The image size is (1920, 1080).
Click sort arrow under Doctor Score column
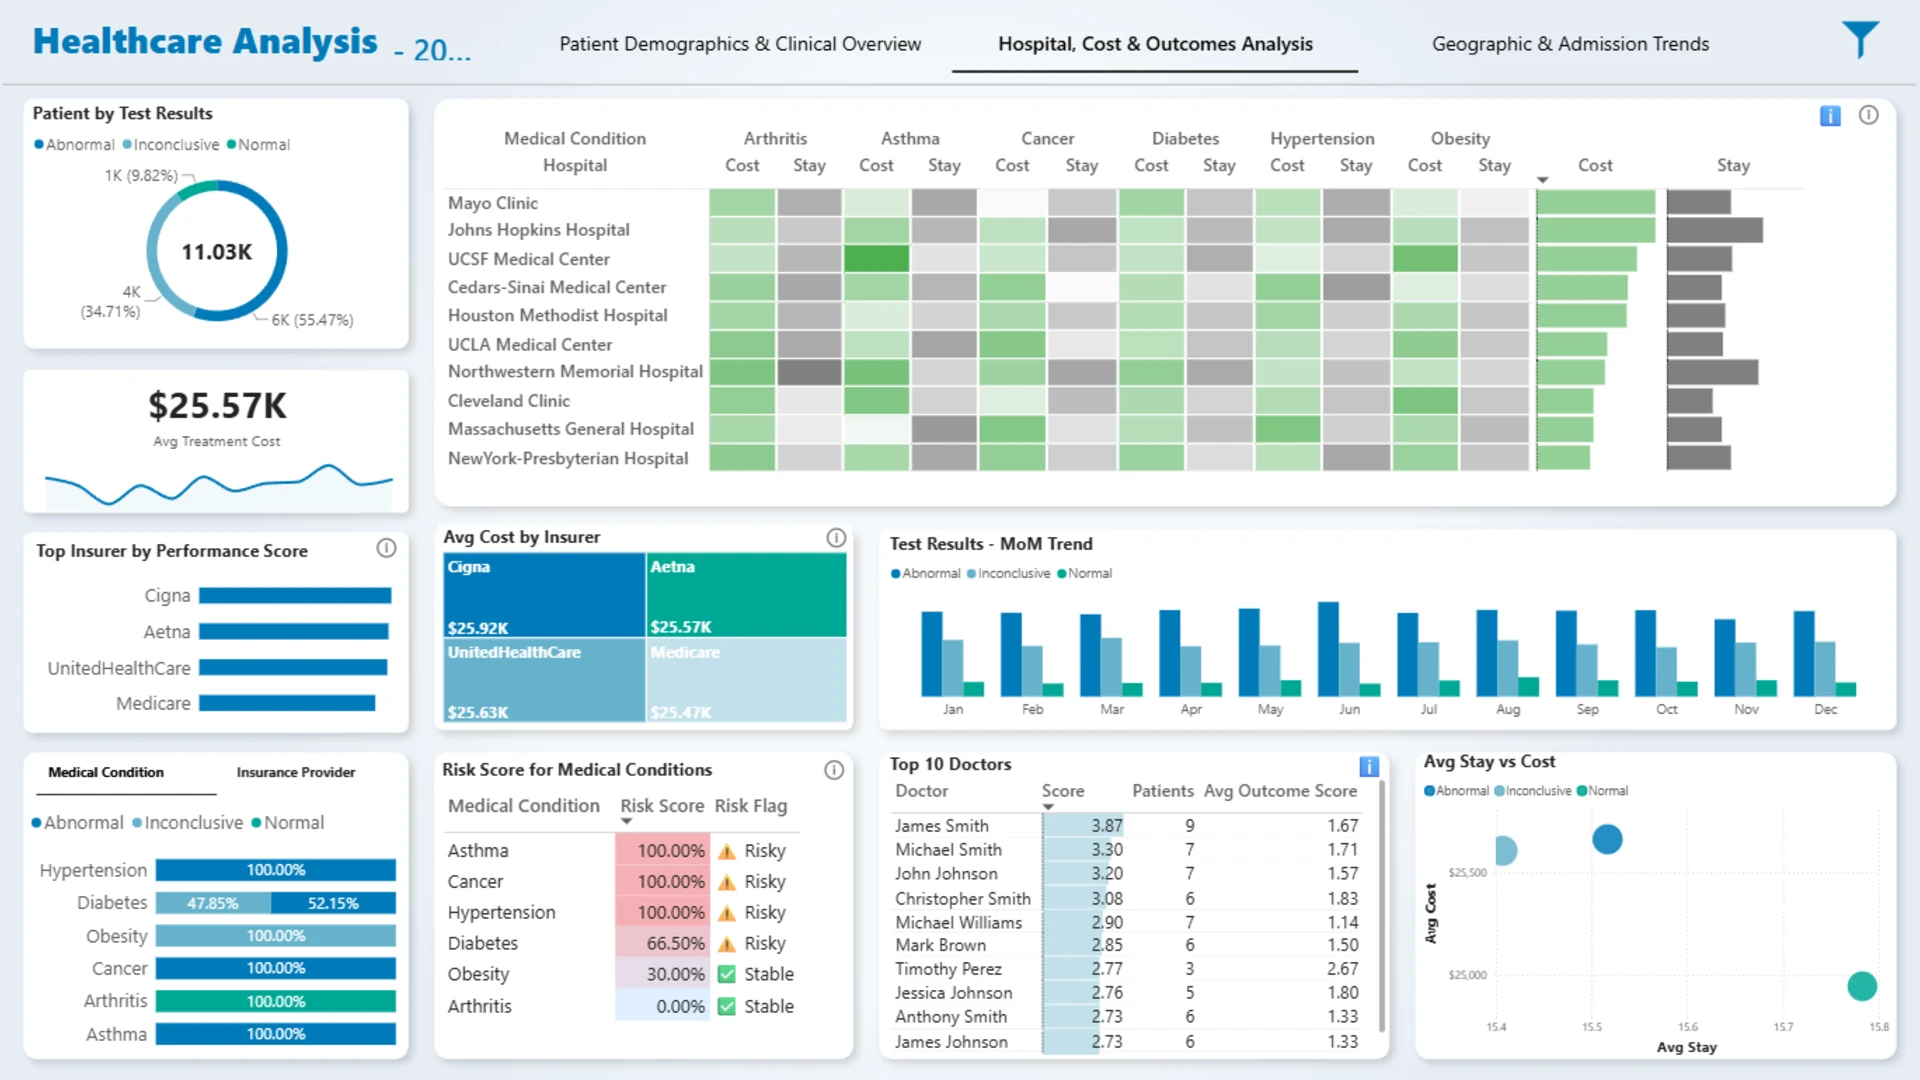pyautogui.click(x=1048, y=807)
